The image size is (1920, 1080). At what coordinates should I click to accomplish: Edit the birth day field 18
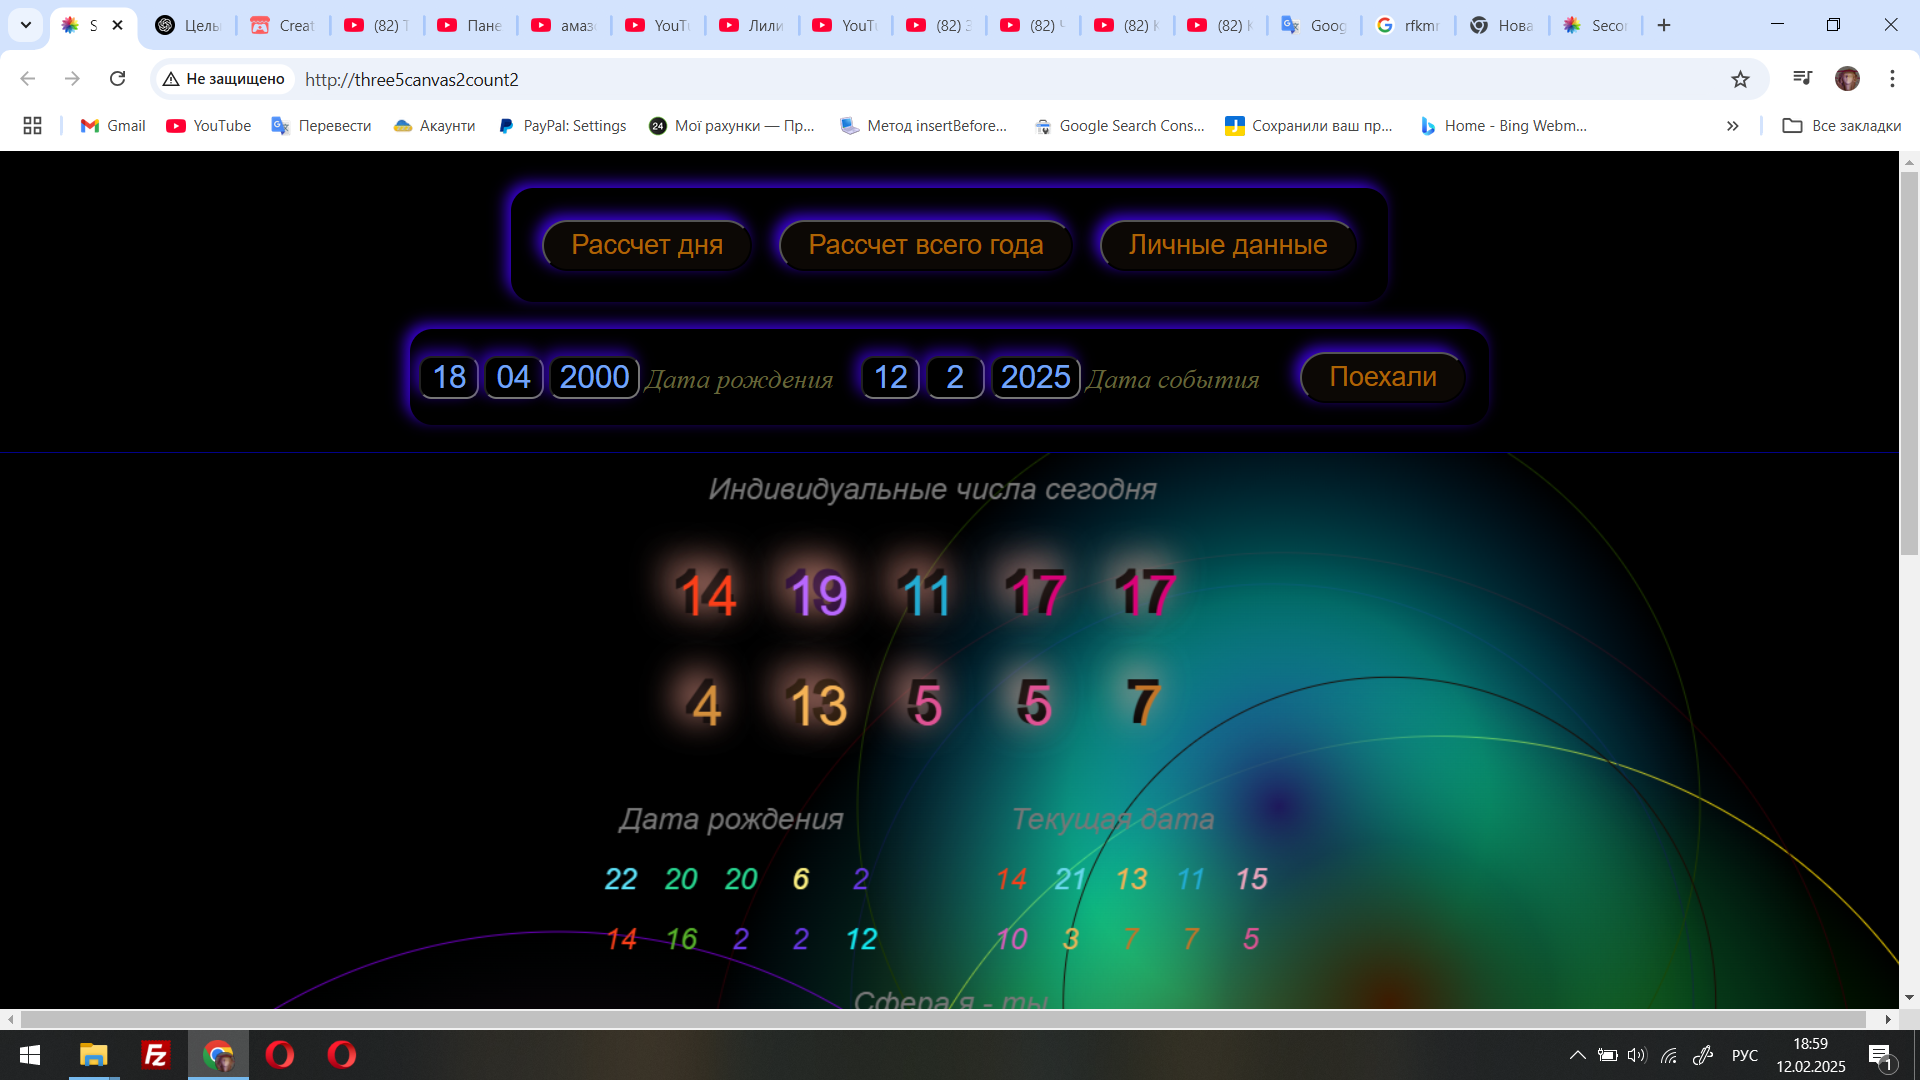449,377
